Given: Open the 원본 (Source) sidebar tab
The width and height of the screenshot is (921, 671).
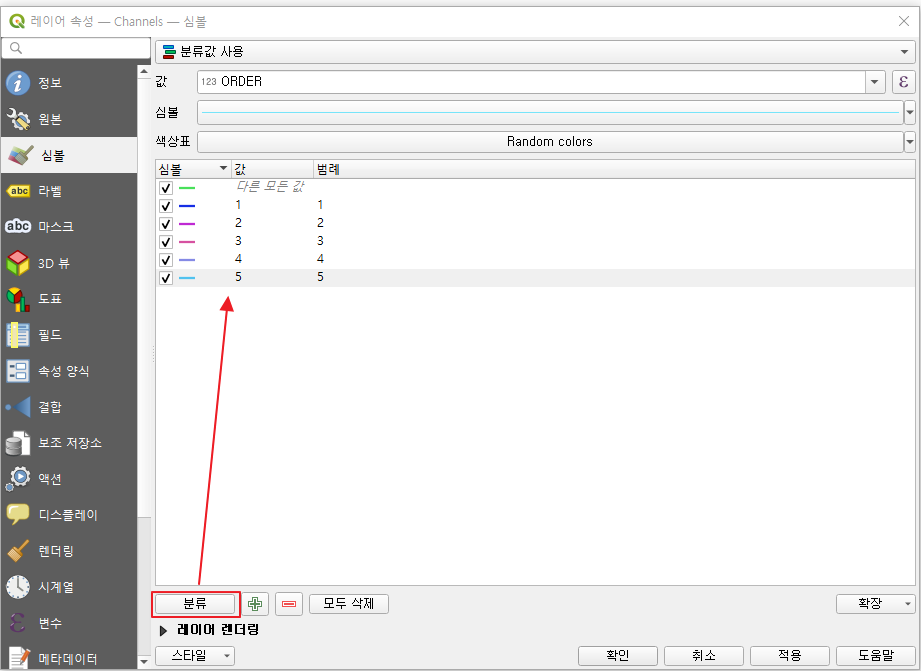Looking at the screenshot, I should (69, 119).
